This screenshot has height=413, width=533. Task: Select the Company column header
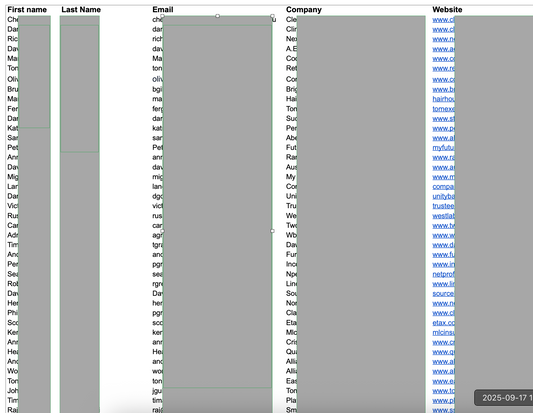click(304, 10)
